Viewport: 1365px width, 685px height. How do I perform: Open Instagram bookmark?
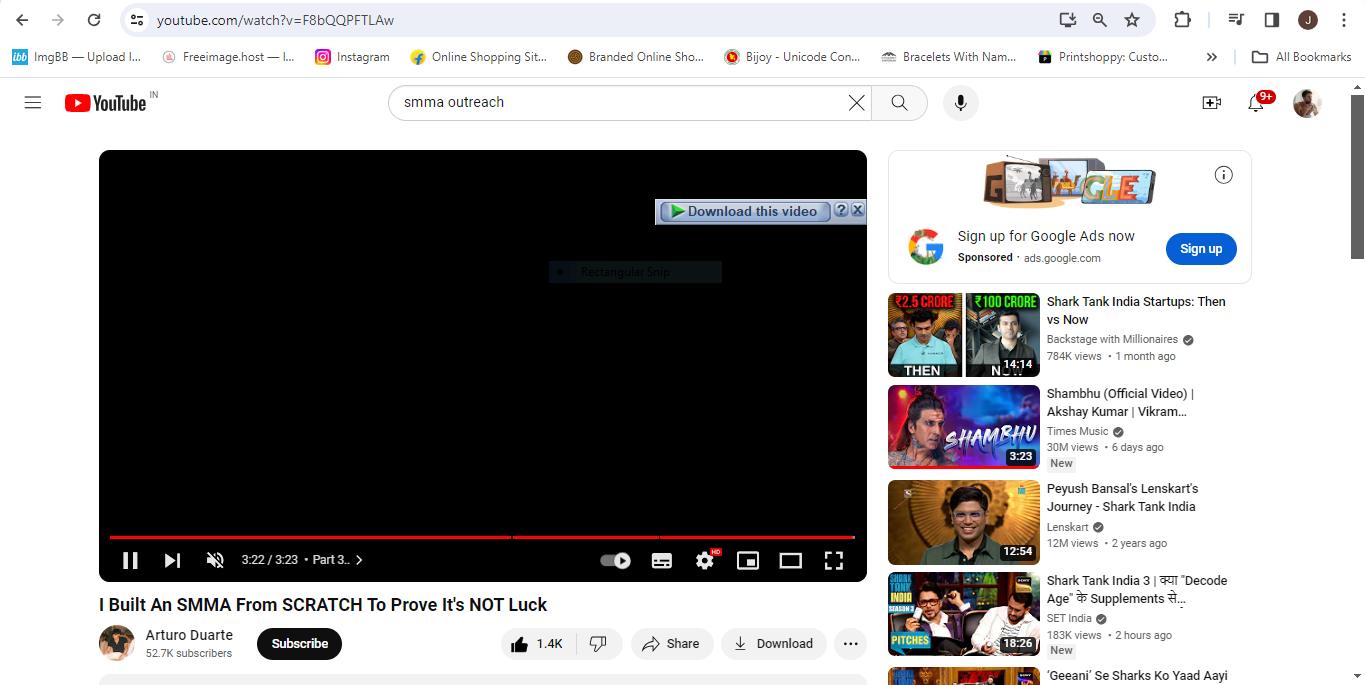352,57
